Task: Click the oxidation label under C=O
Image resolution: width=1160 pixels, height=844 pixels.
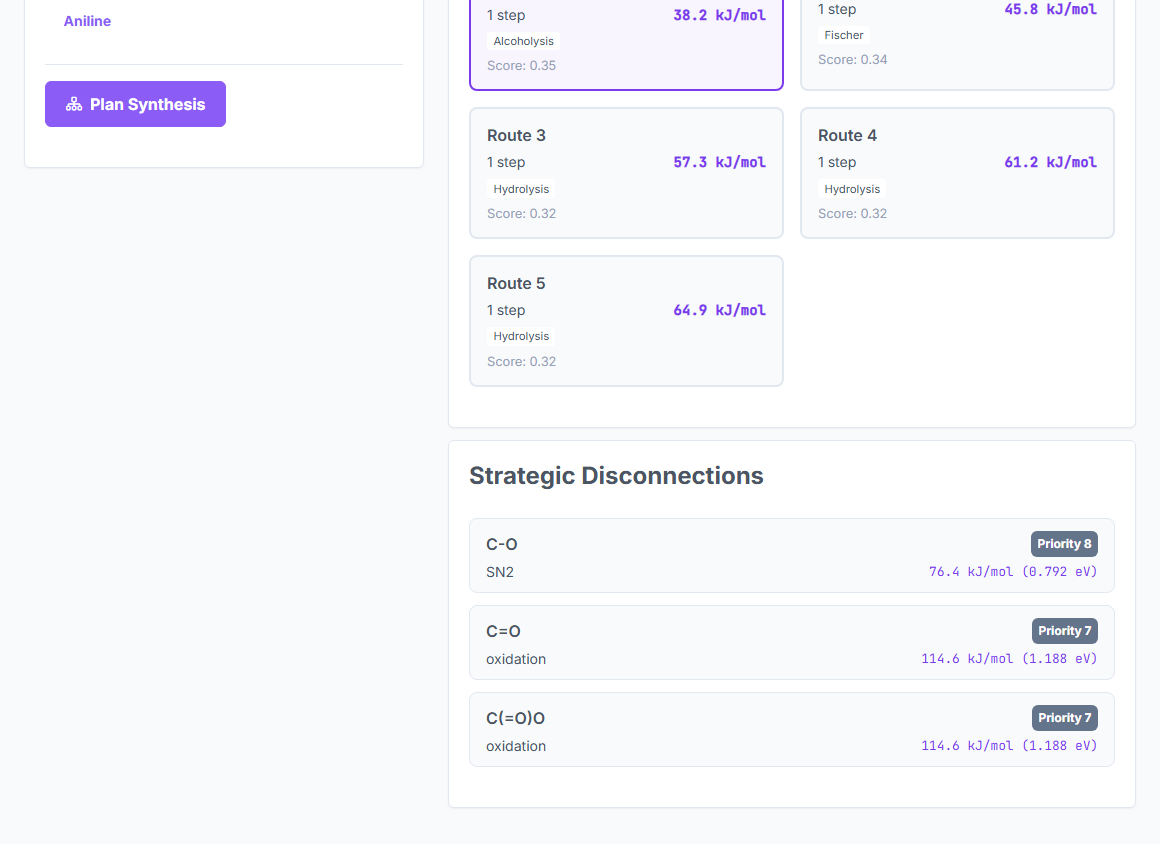Action: tap(516, 659)
